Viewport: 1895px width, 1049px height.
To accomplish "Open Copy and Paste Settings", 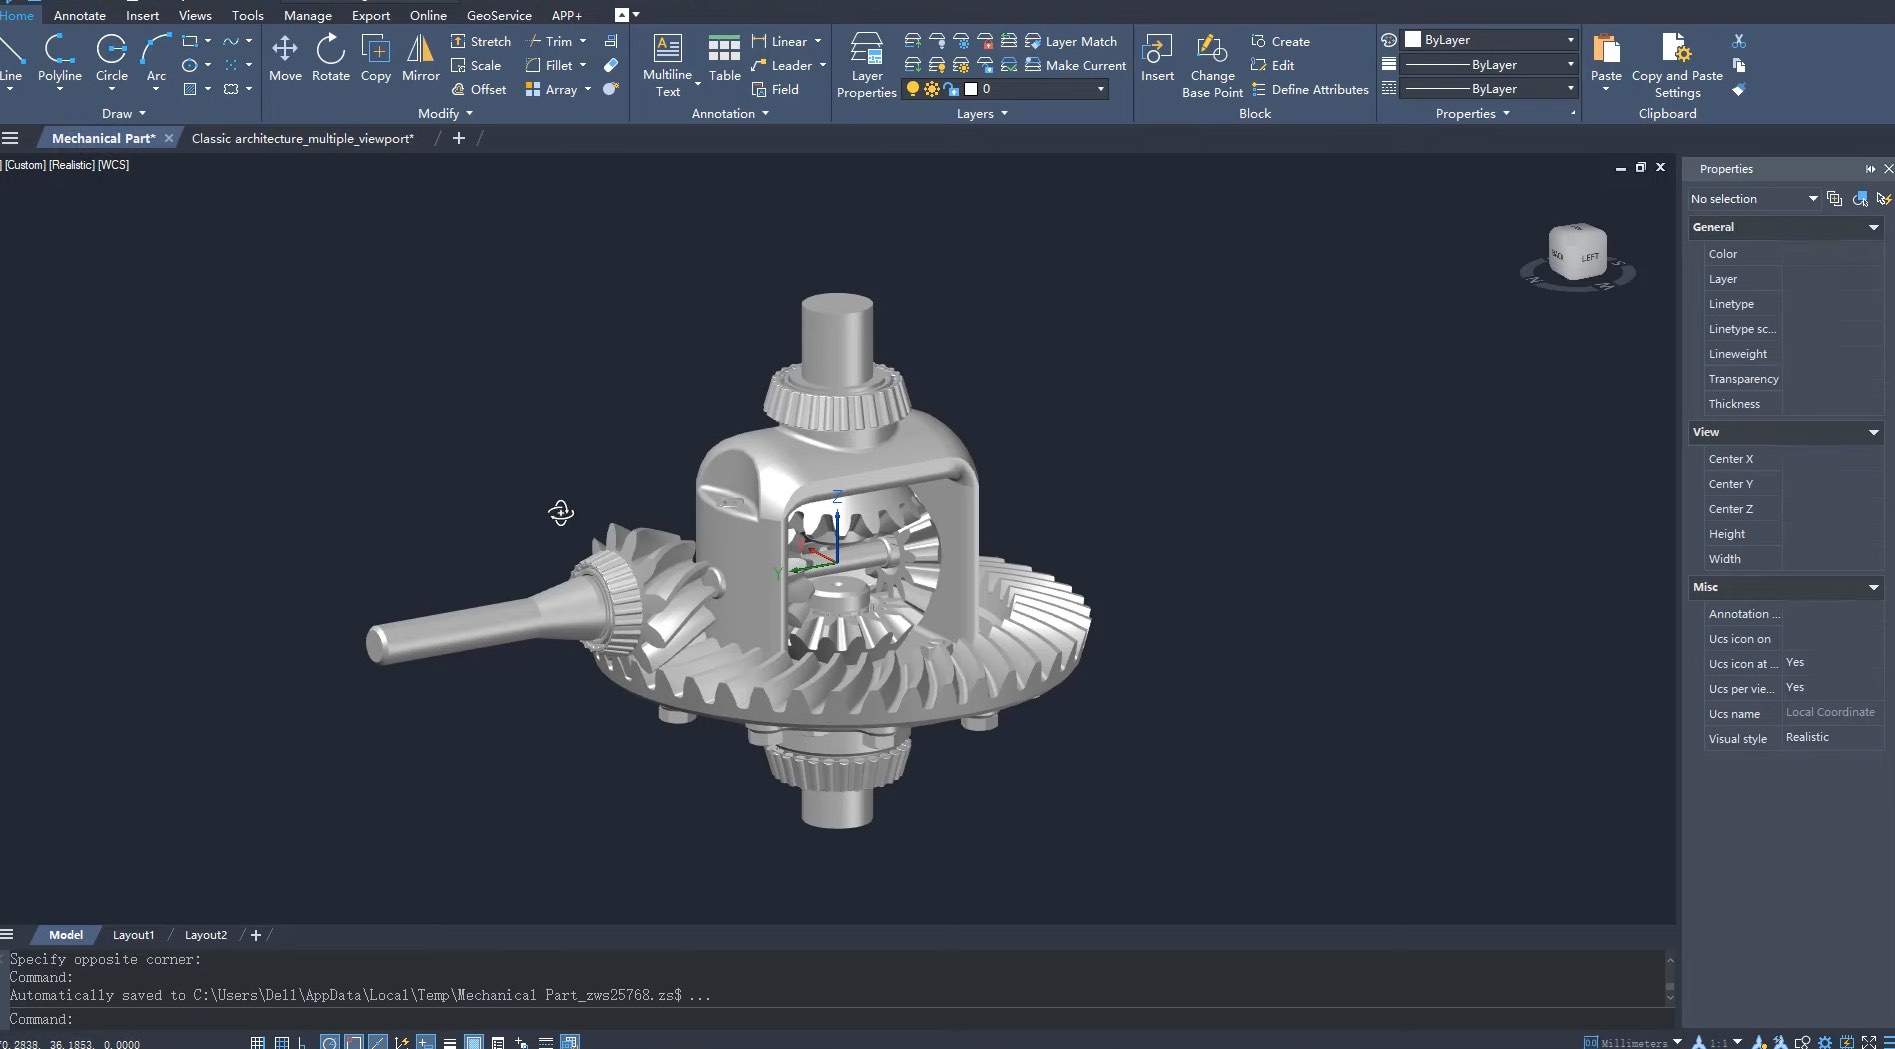I will tap(1677, 66).
